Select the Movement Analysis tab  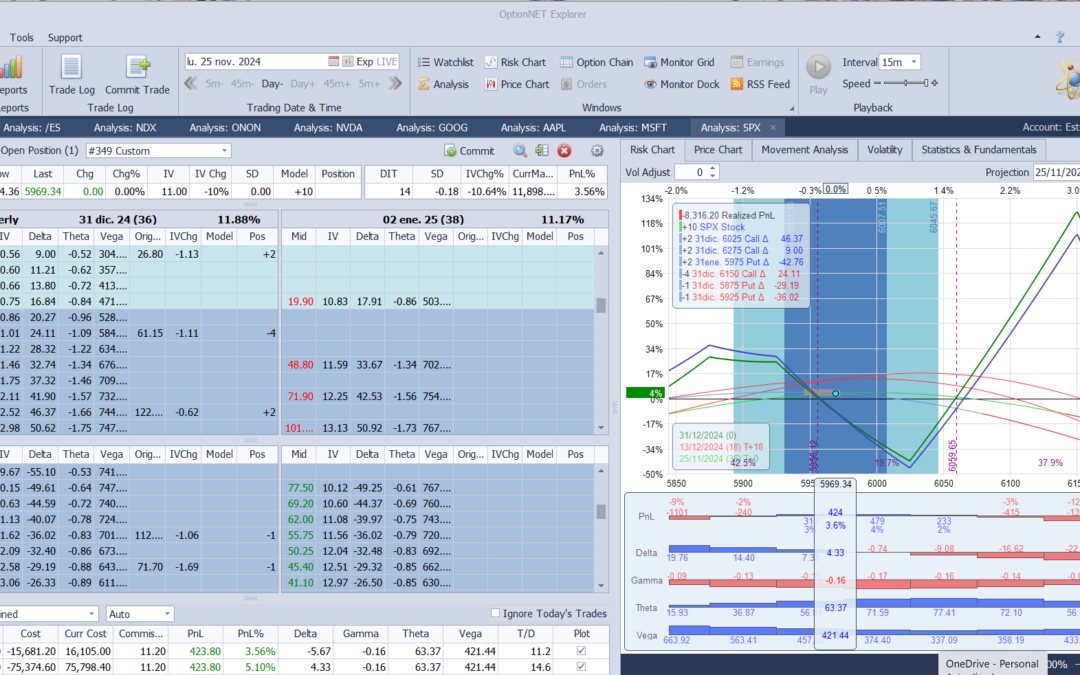pyautogui.click(x=804, y=149)
